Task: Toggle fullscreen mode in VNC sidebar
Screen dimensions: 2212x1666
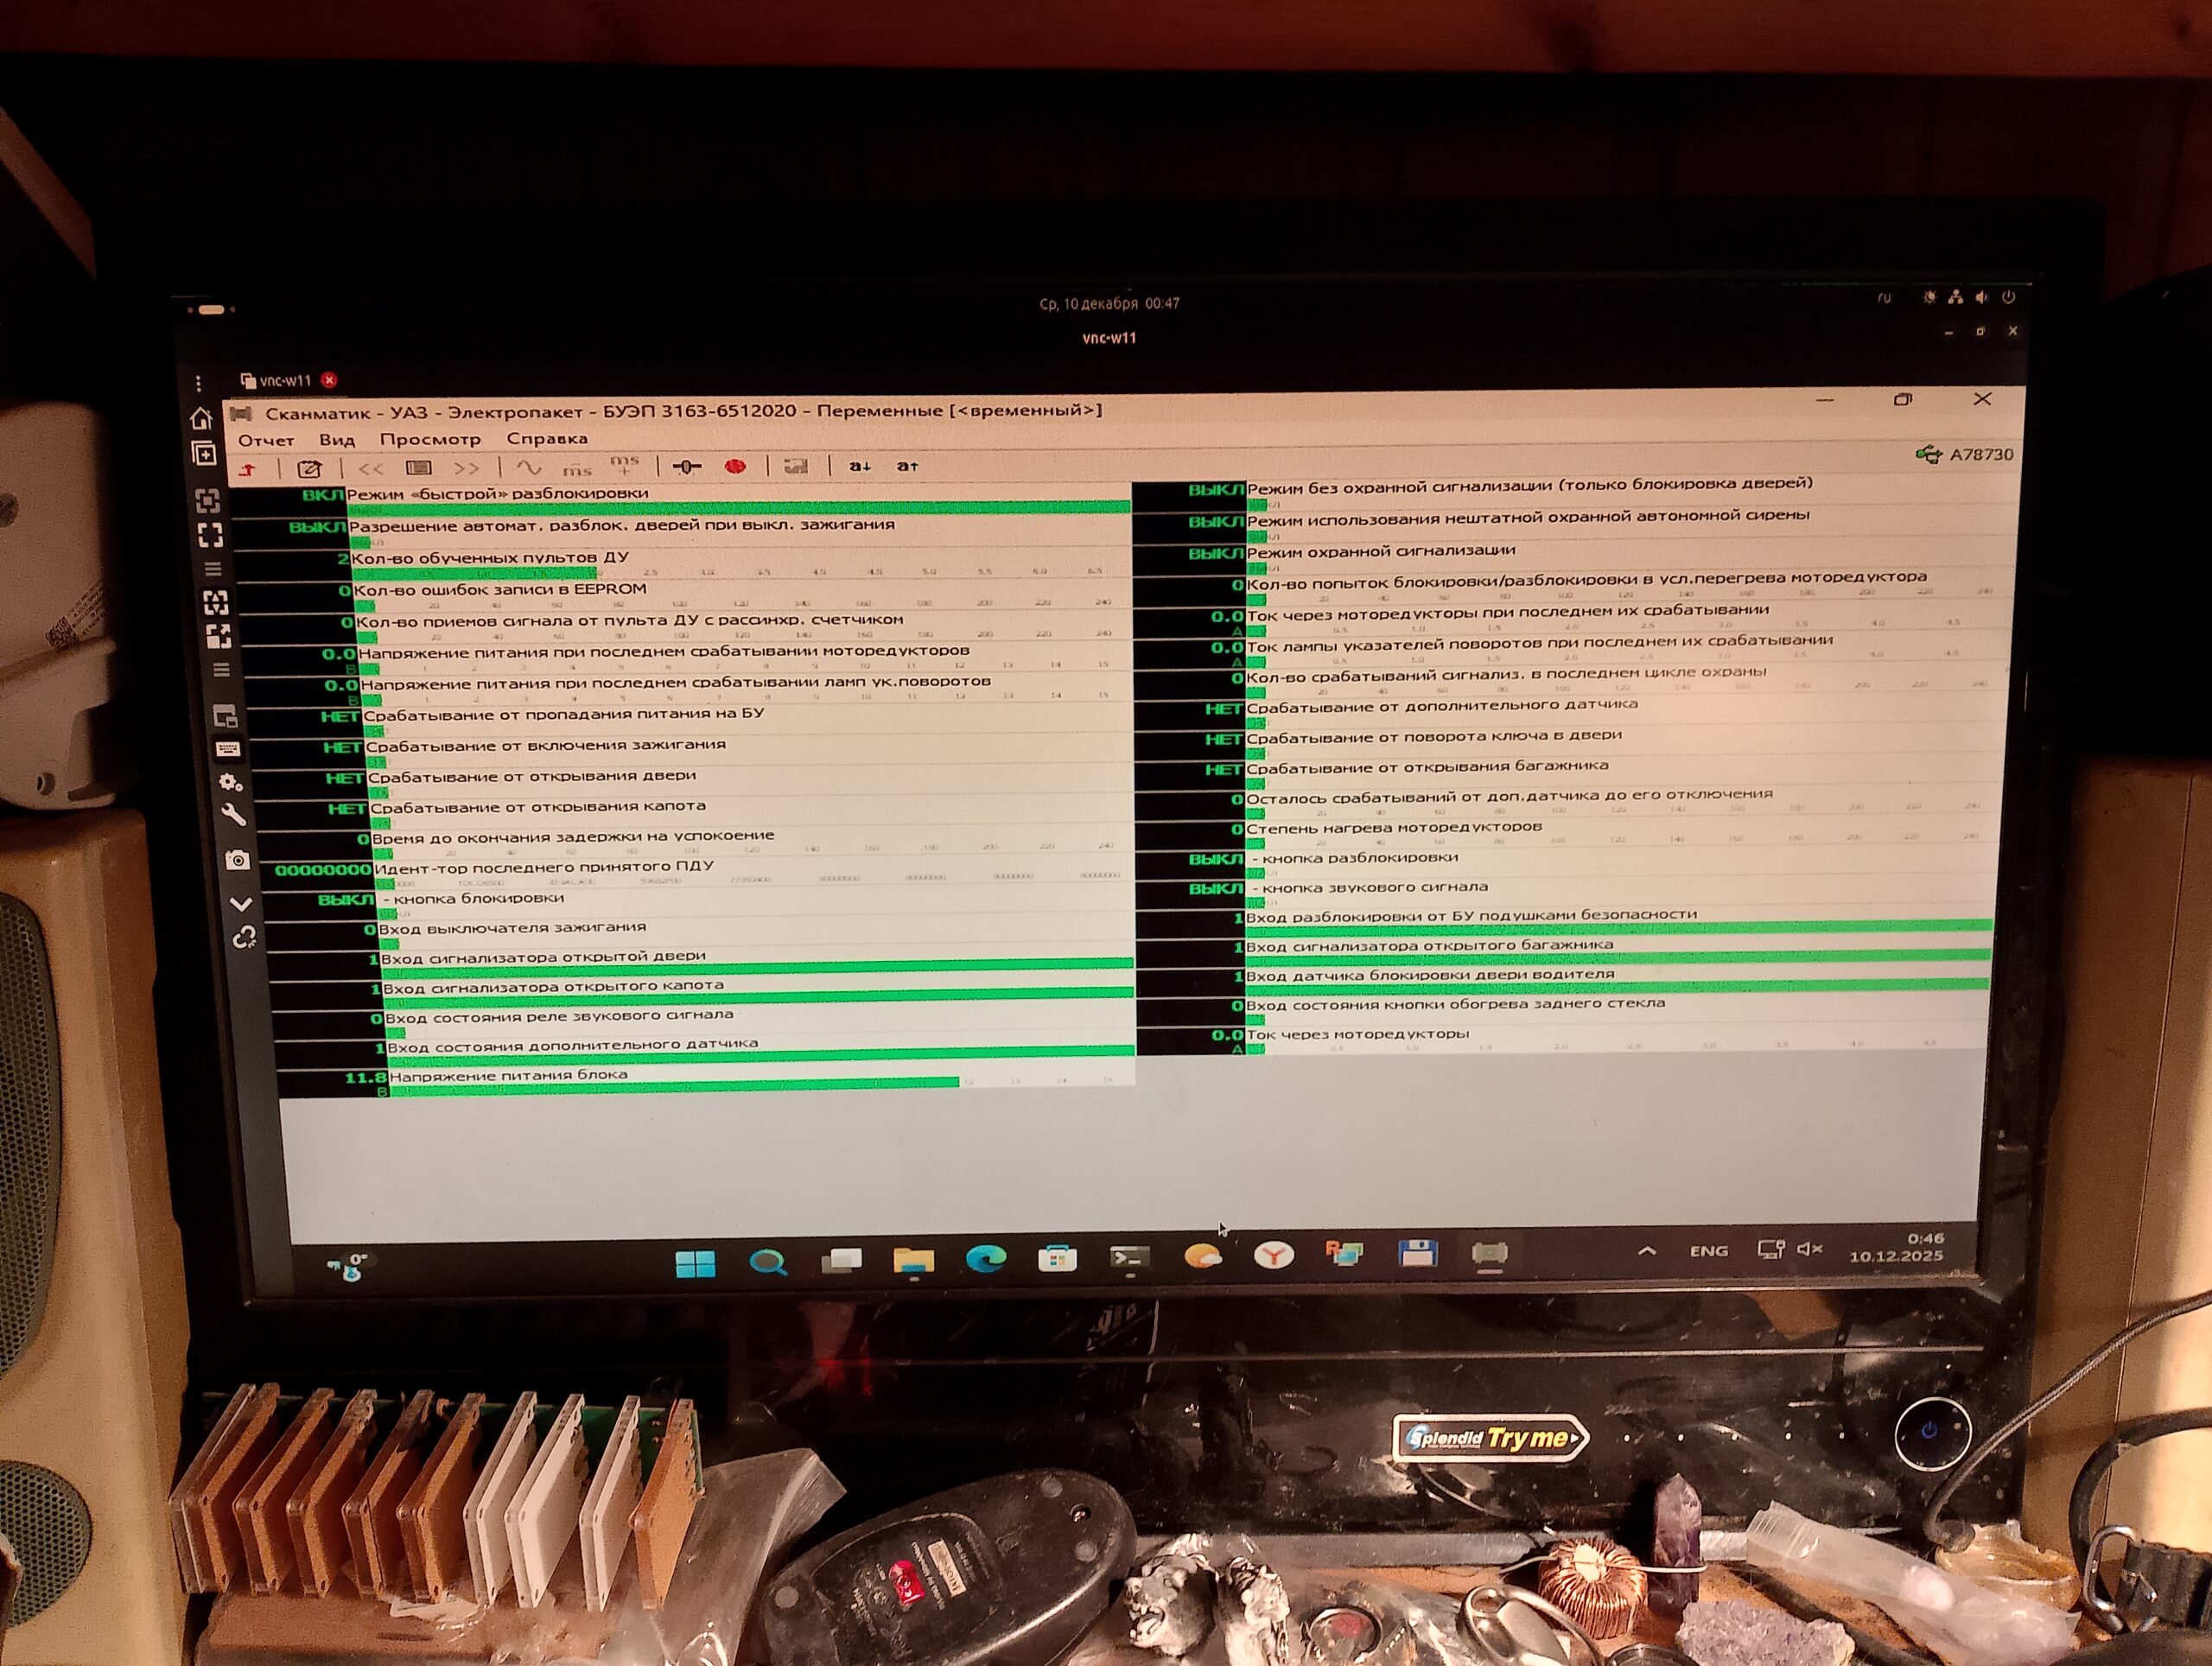Action: pos(210,536)
